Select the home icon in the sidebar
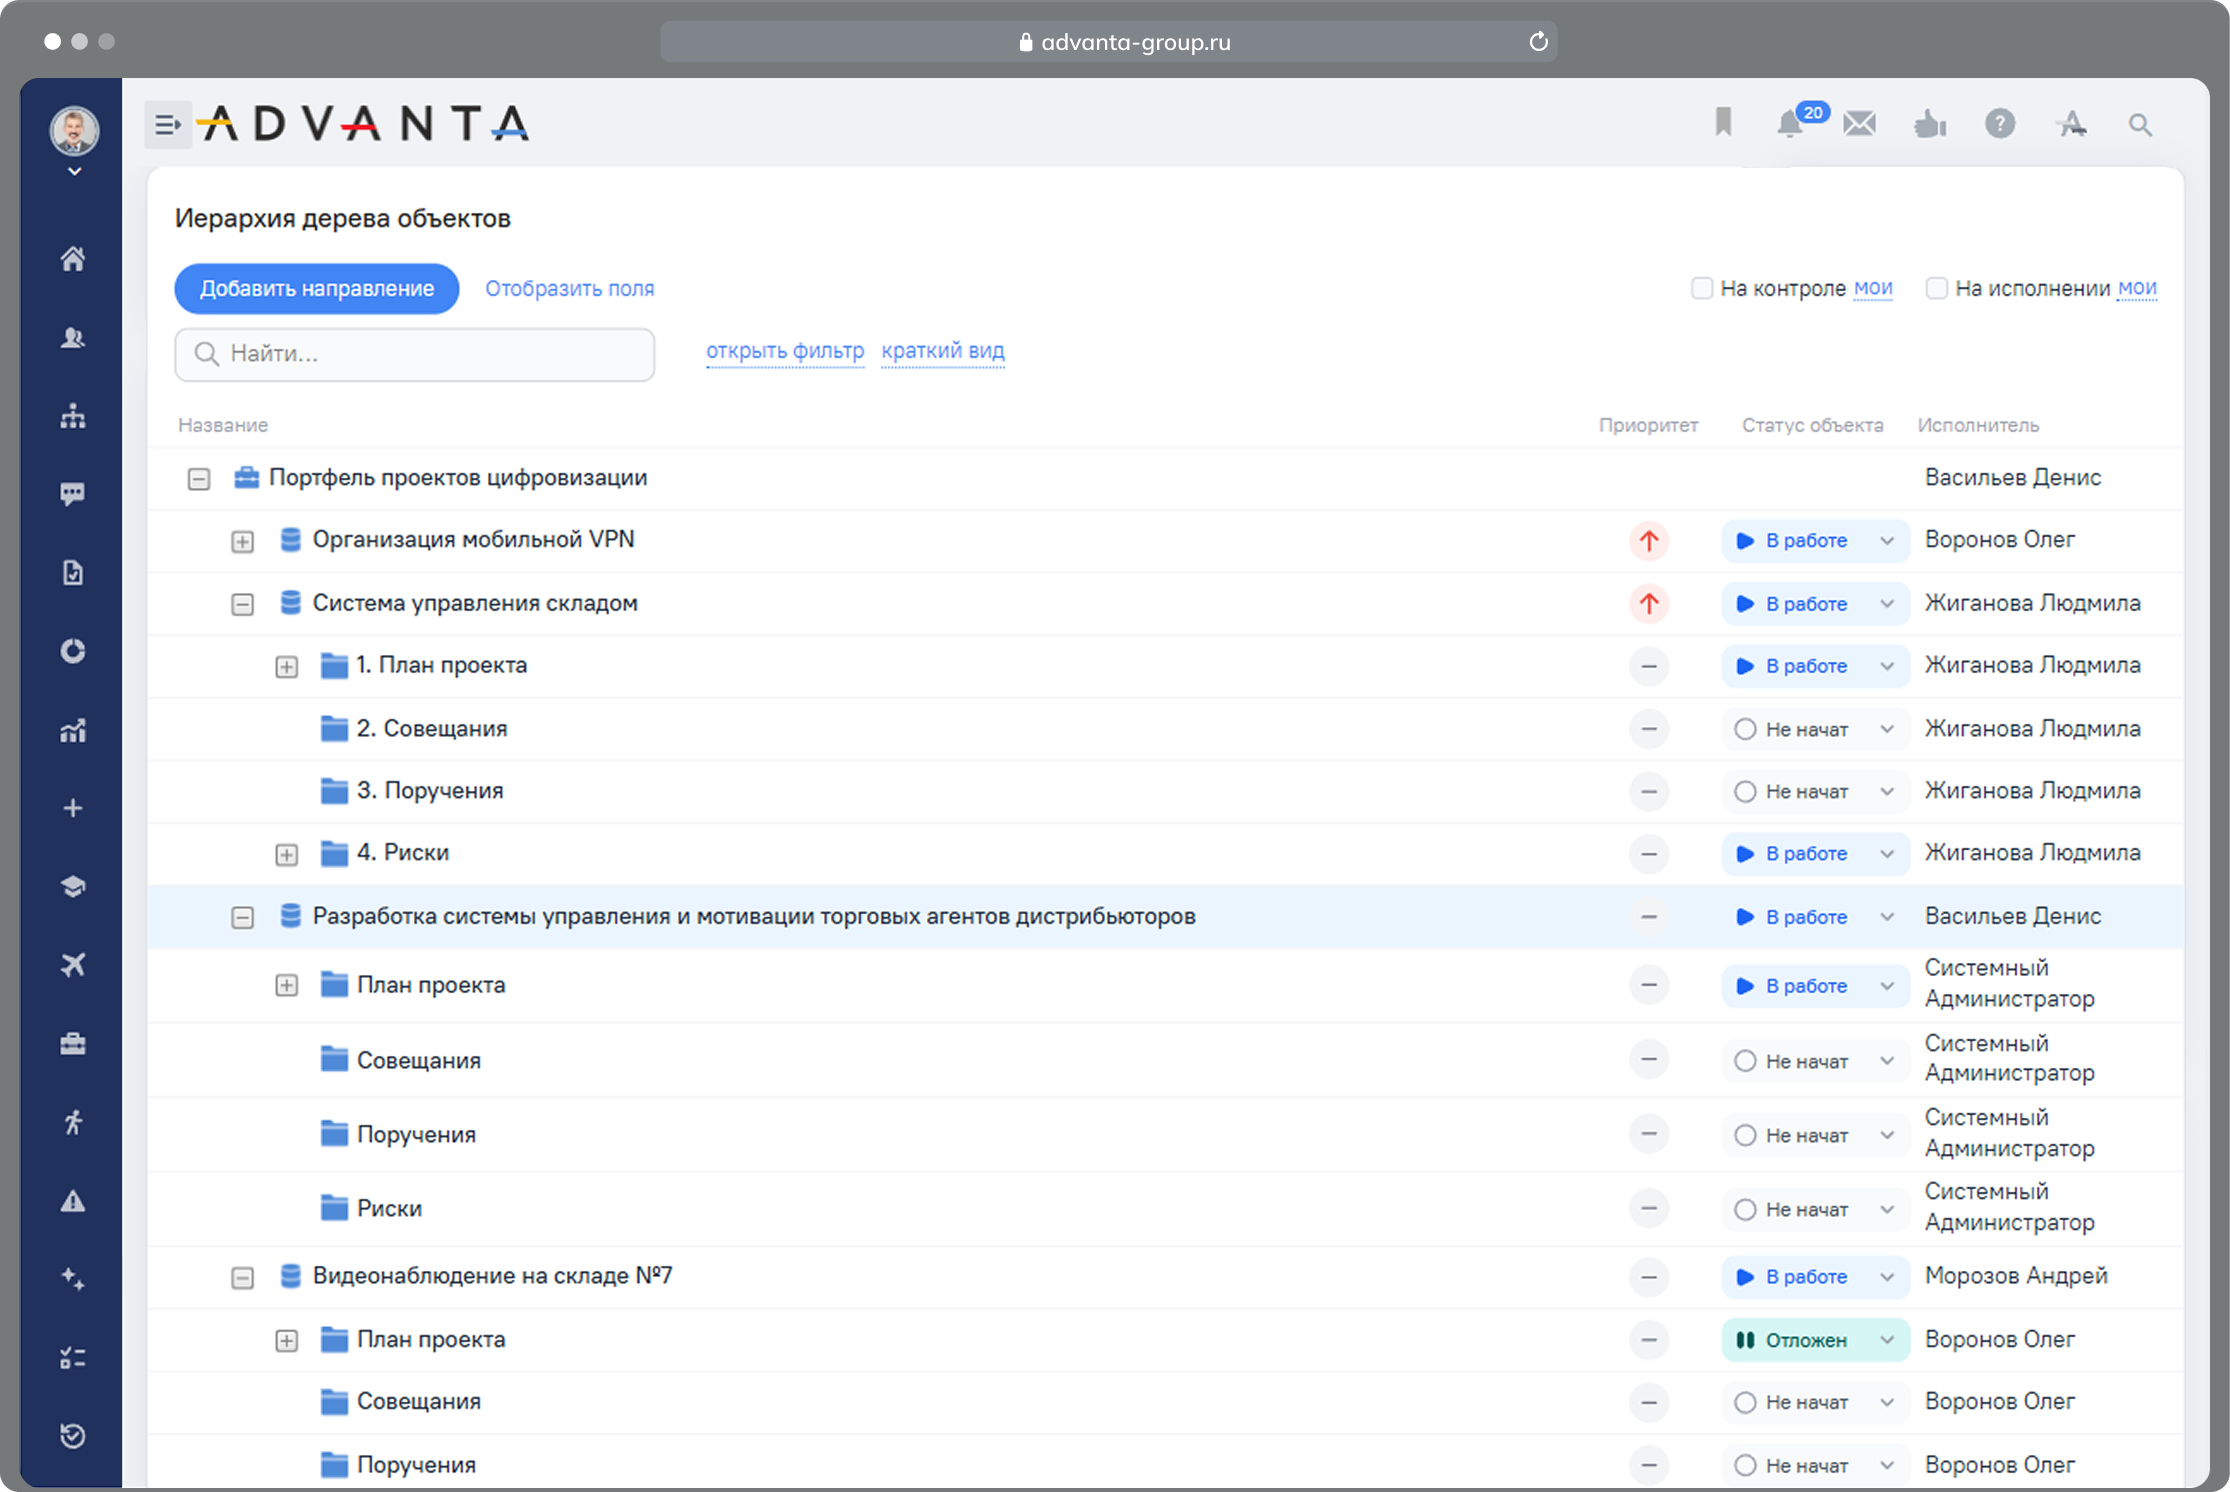 click(73, 258)
